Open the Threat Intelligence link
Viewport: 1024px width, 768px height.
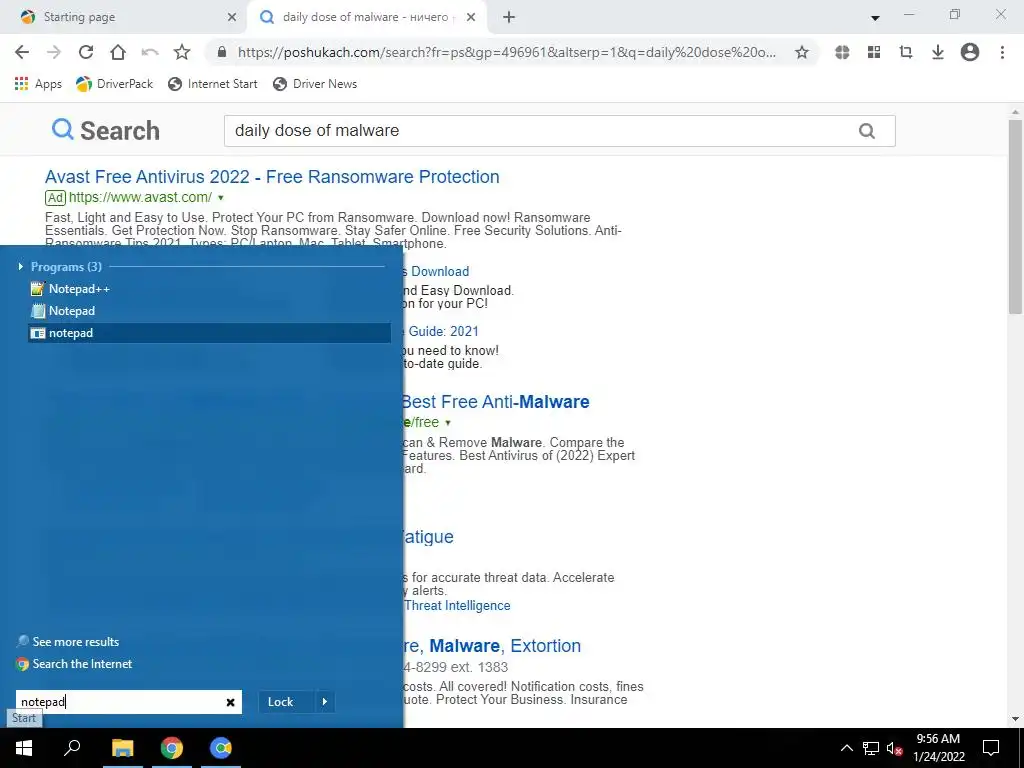[x=457, y=605]
